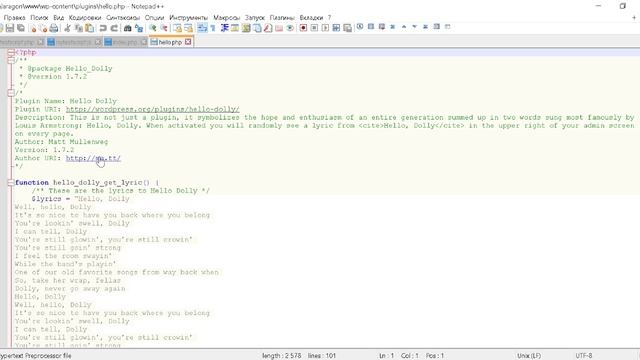The width and height of the screenshot is (640, 360).
Task: Click on the 'Author: Matt Mullenweg' line
Action: [x=61, y=142]
